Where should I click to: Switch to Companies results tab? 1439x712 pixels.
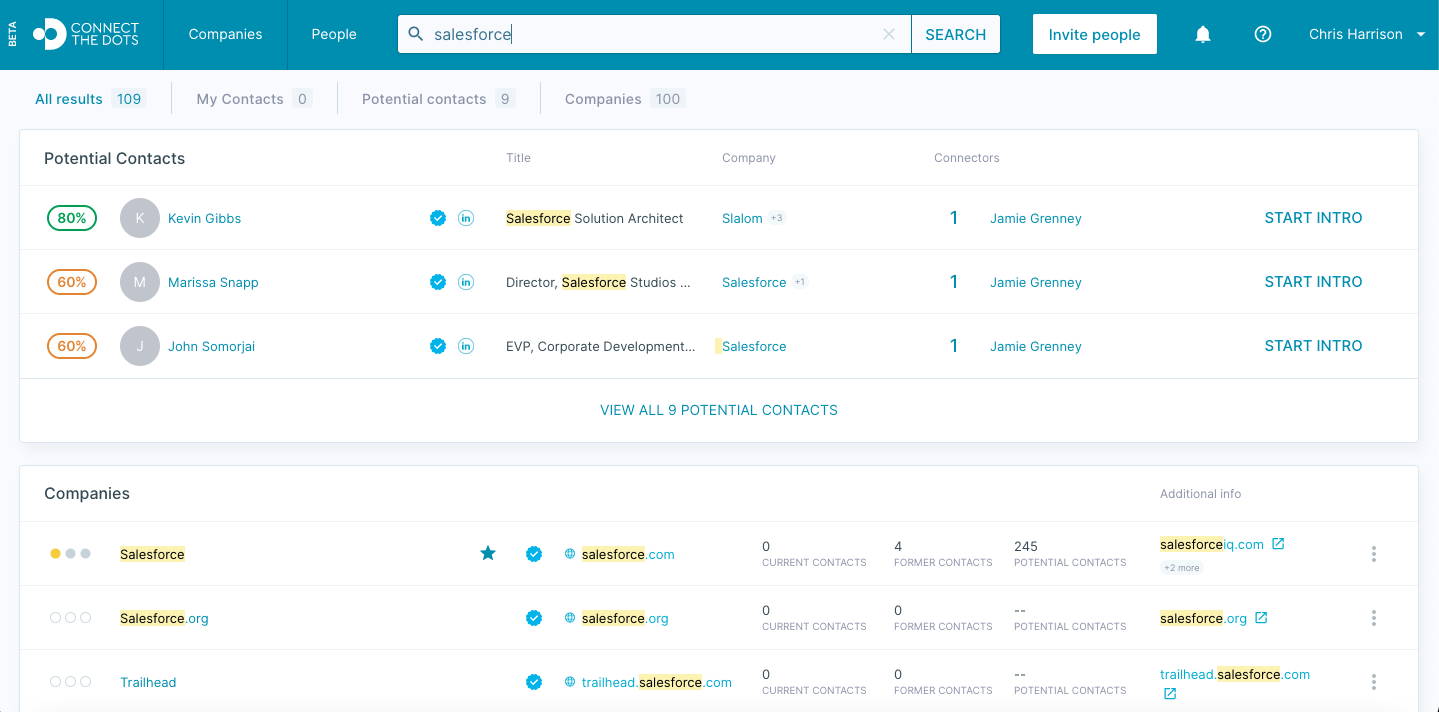[x=624, y=99]
